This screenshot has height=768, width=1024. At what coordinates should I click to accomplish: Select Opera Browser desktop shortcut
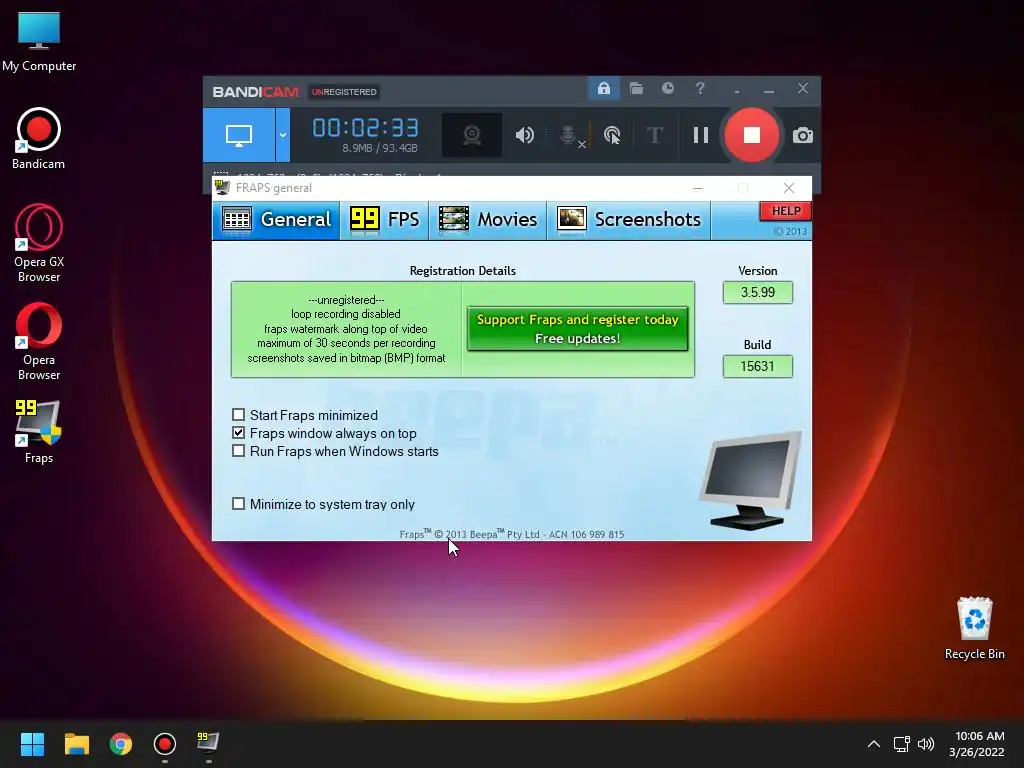tap(39, 342)
